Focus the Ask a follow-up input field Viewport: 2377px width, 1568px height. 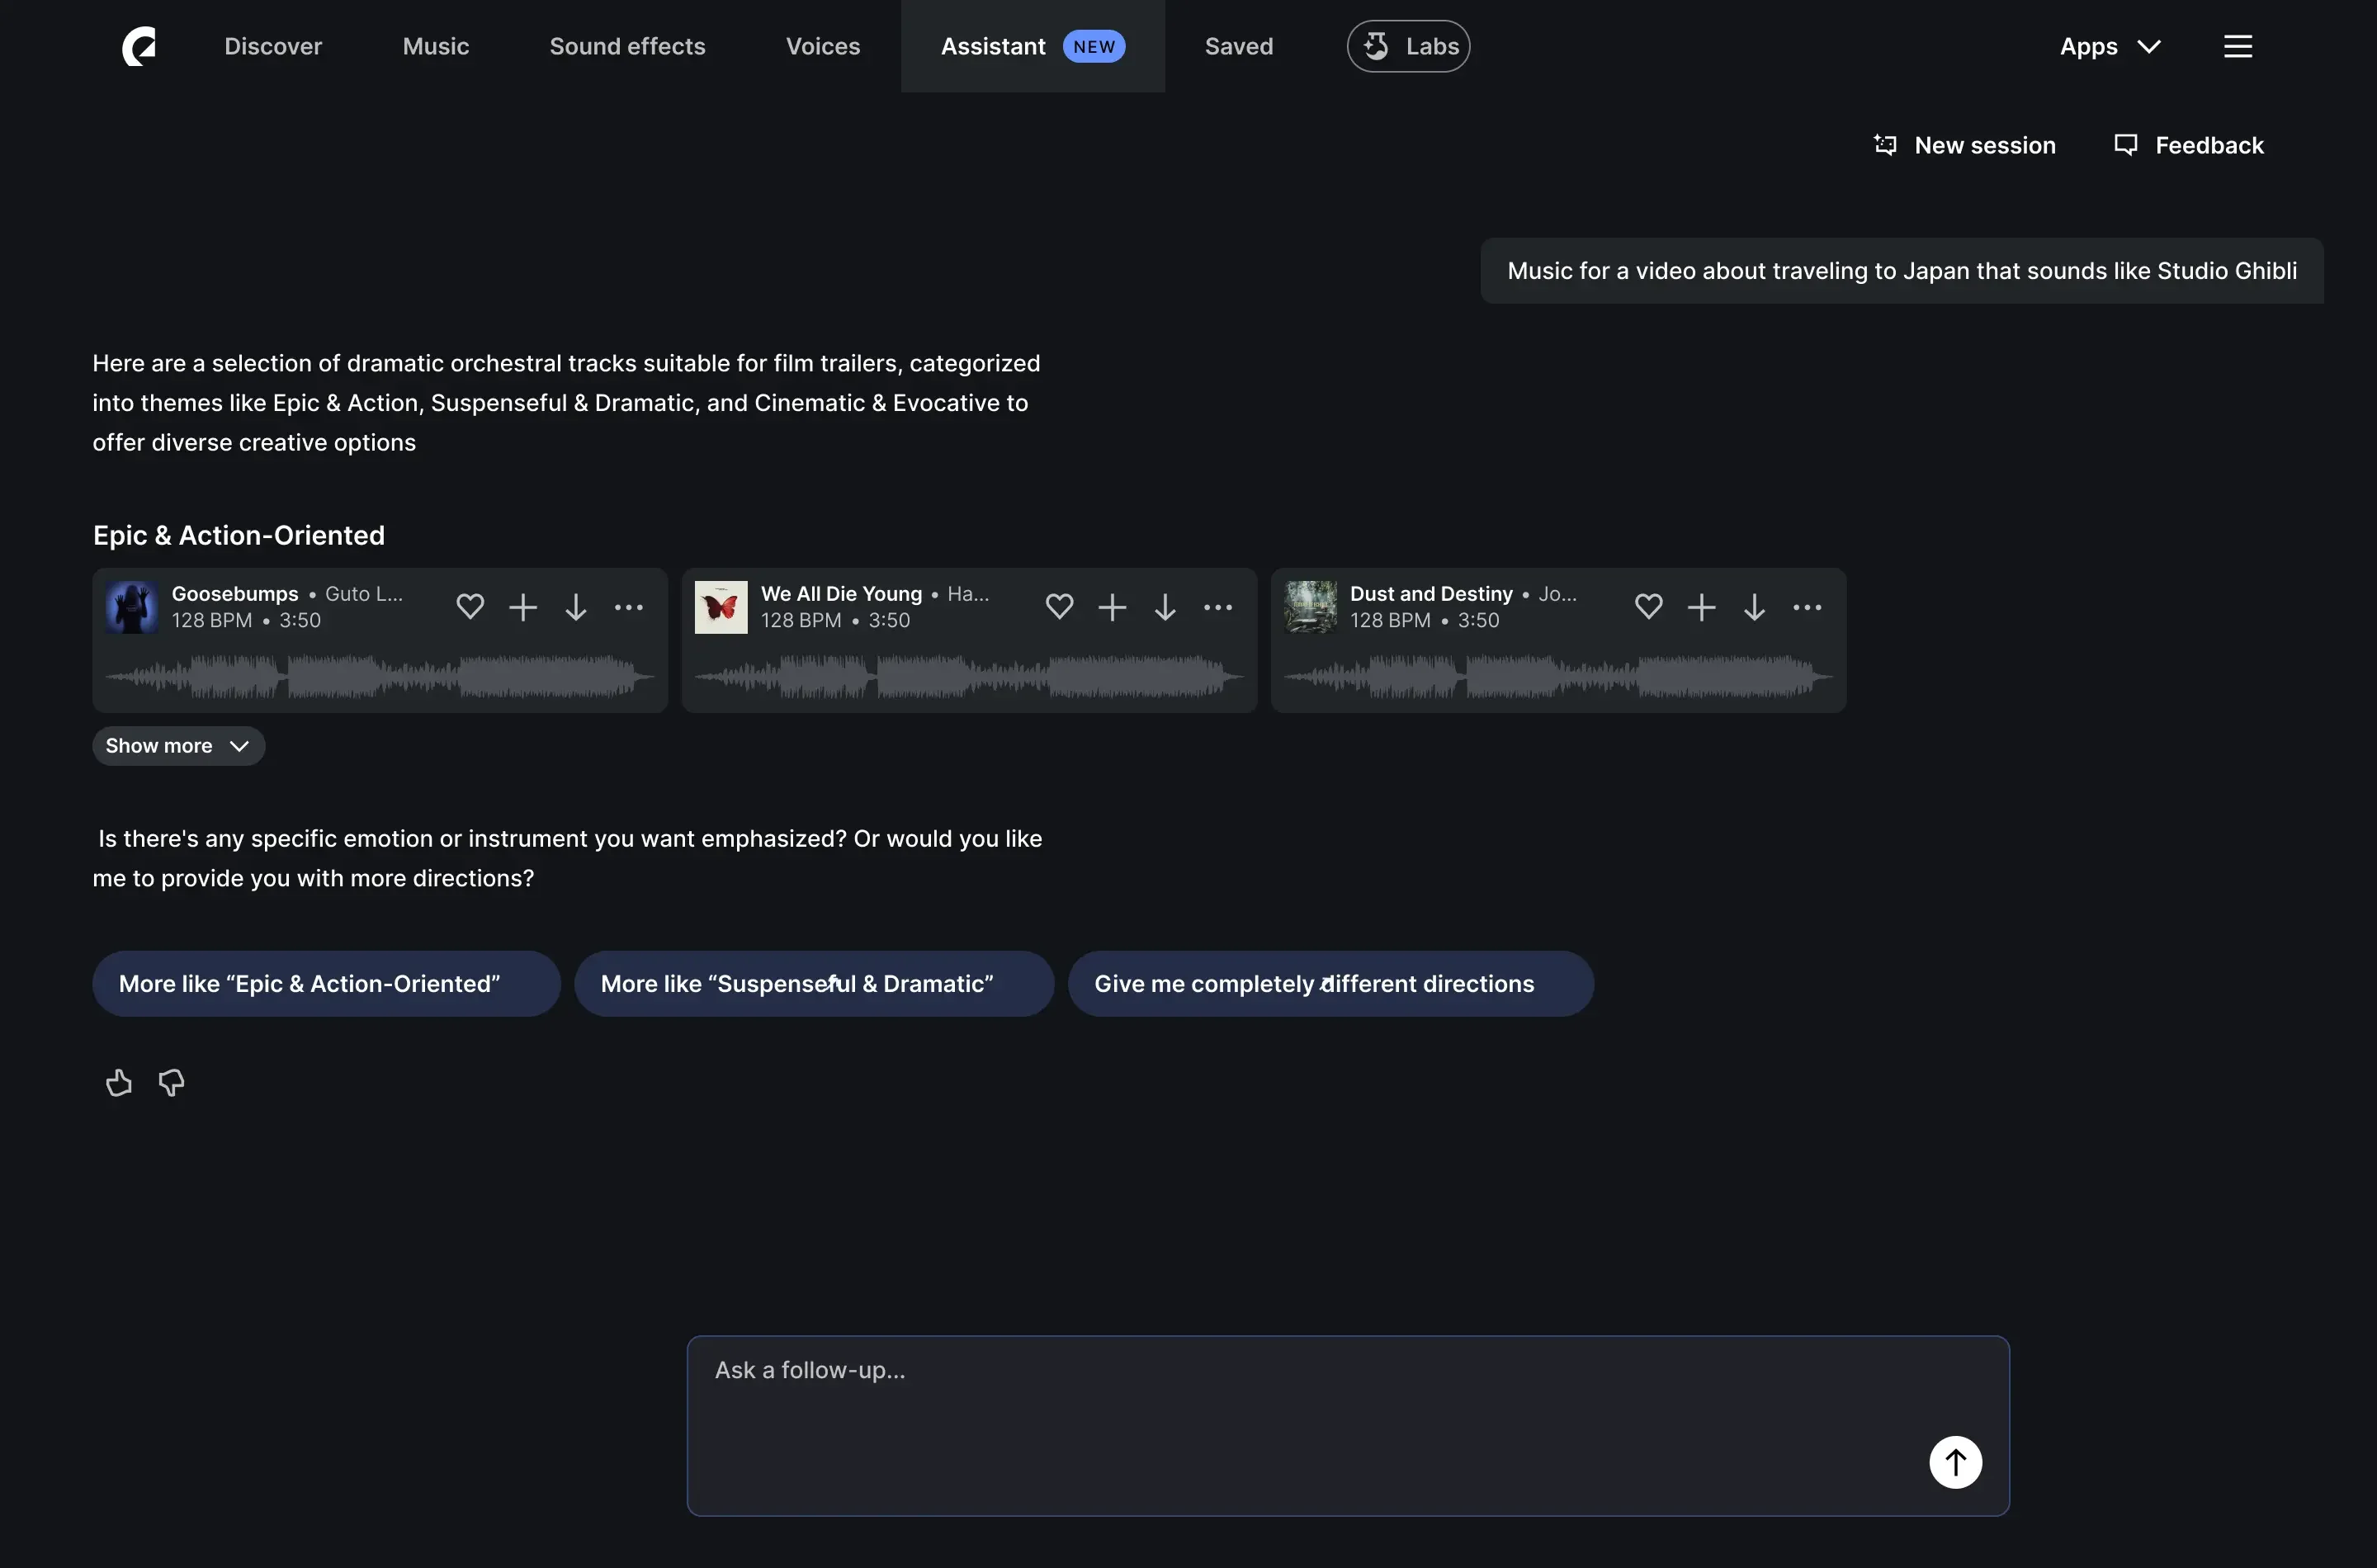tap(1300, 1400)
